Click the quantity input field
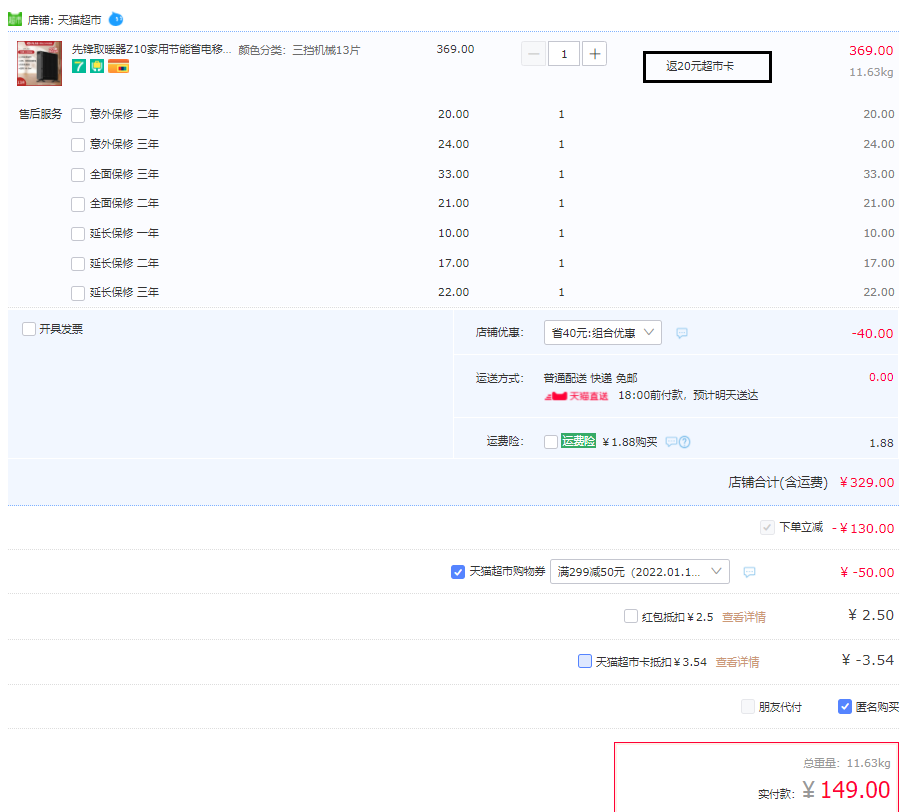This screenshot has height=812, width=907. point(564,54)
